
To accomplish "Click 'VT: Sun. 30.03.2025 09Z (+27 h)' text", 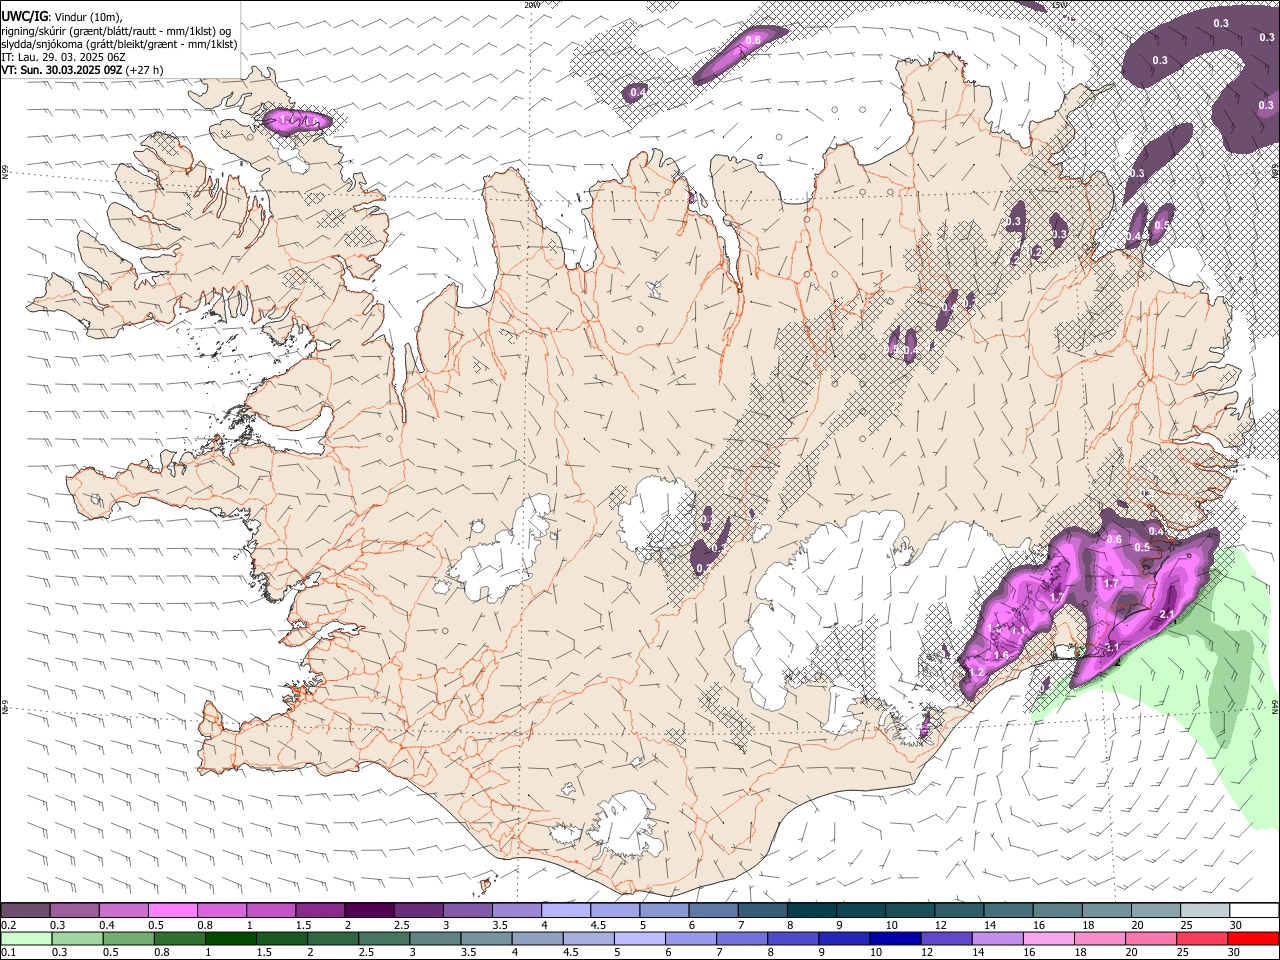I will [82, 70].
